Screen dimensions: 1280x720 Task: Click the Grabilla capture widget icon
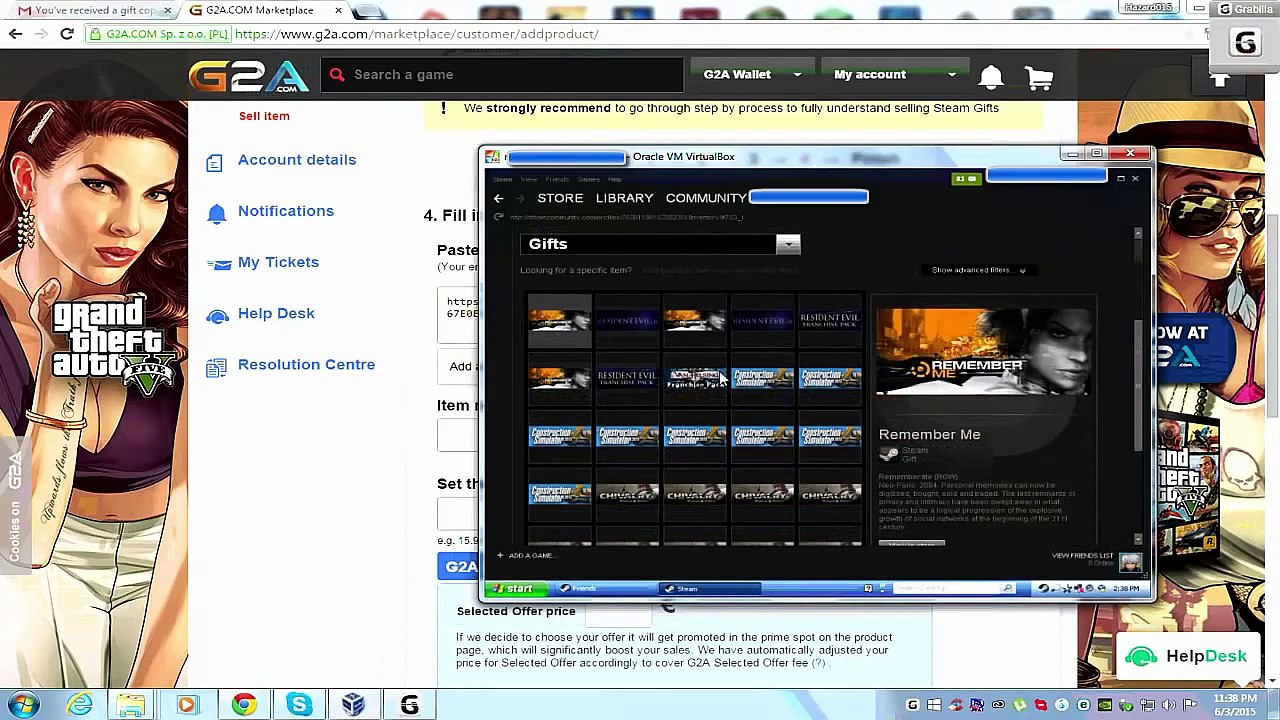[x=1245, y=43]
